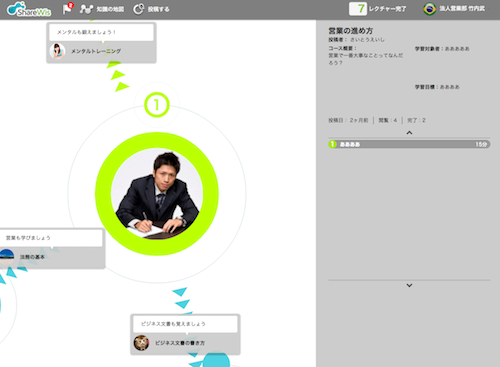Expand the lecture list with down chevron
Image resolution: width=500 pixels, height=367 pixels.
pos(409,285)
